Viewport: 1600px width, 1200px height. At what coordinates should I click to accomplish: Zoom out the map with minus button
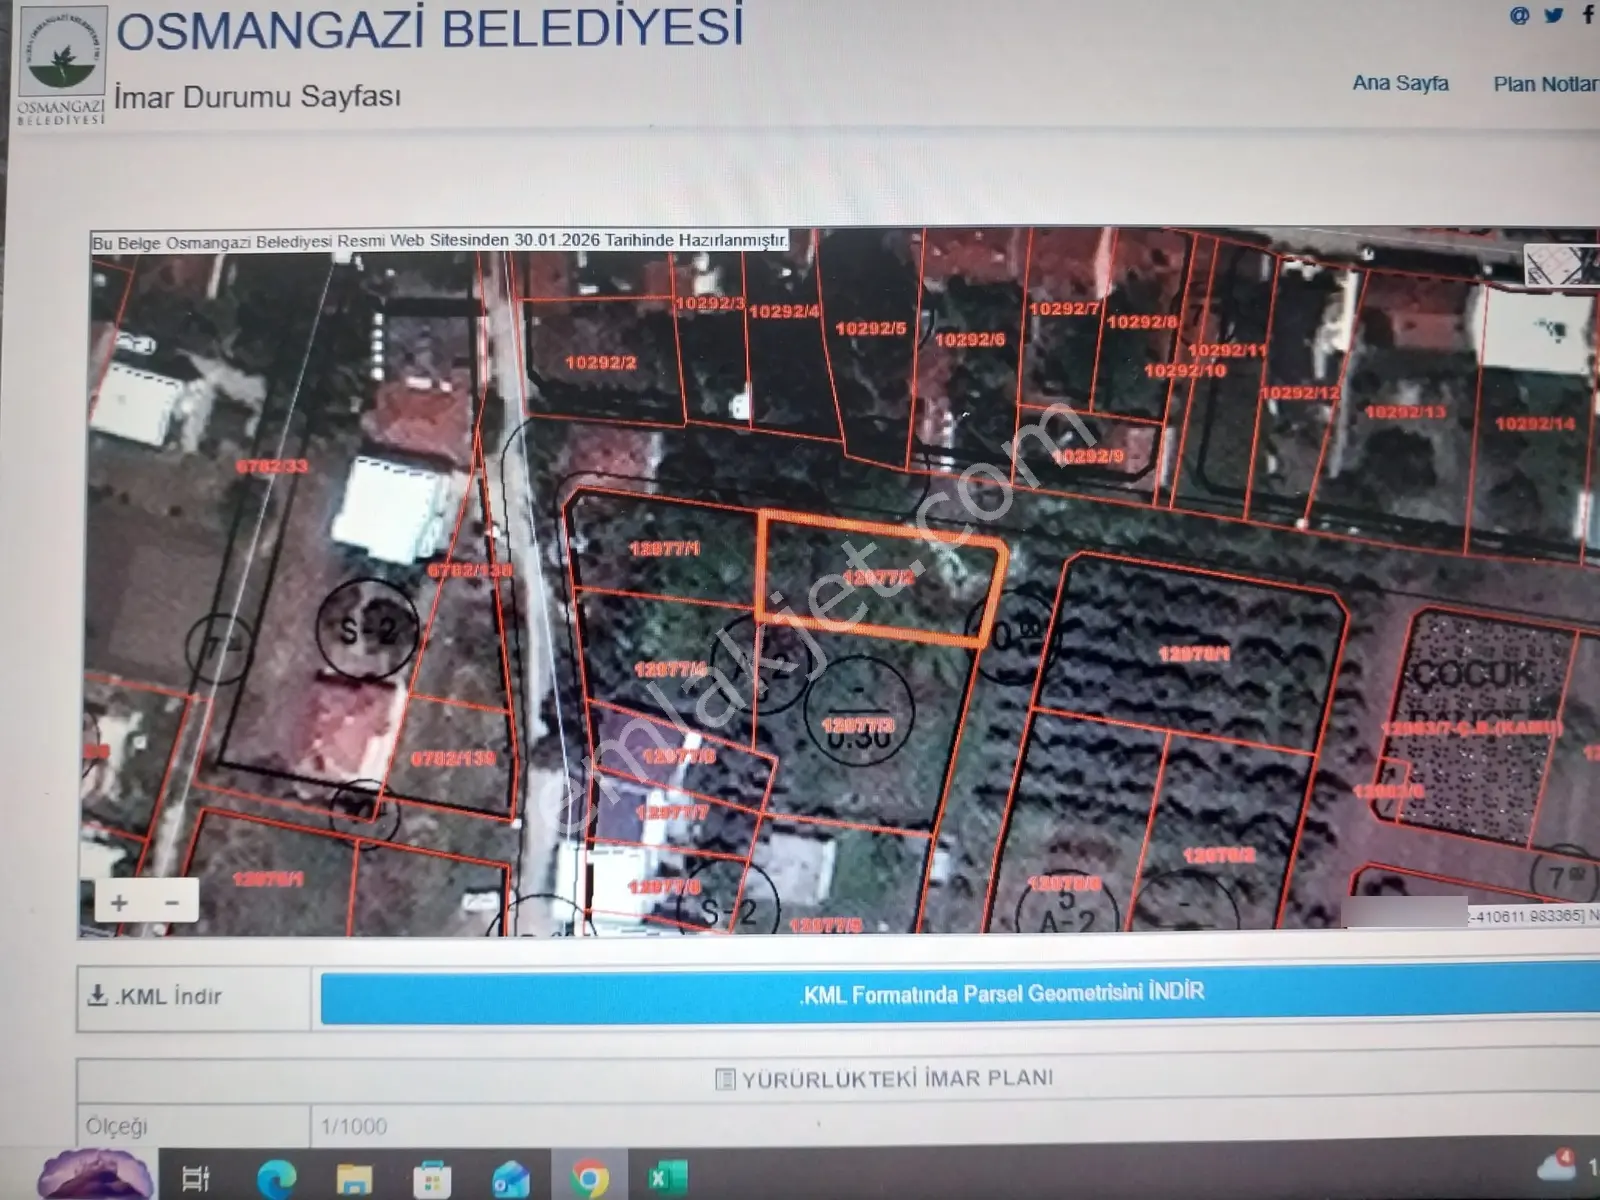coord(172,903)
